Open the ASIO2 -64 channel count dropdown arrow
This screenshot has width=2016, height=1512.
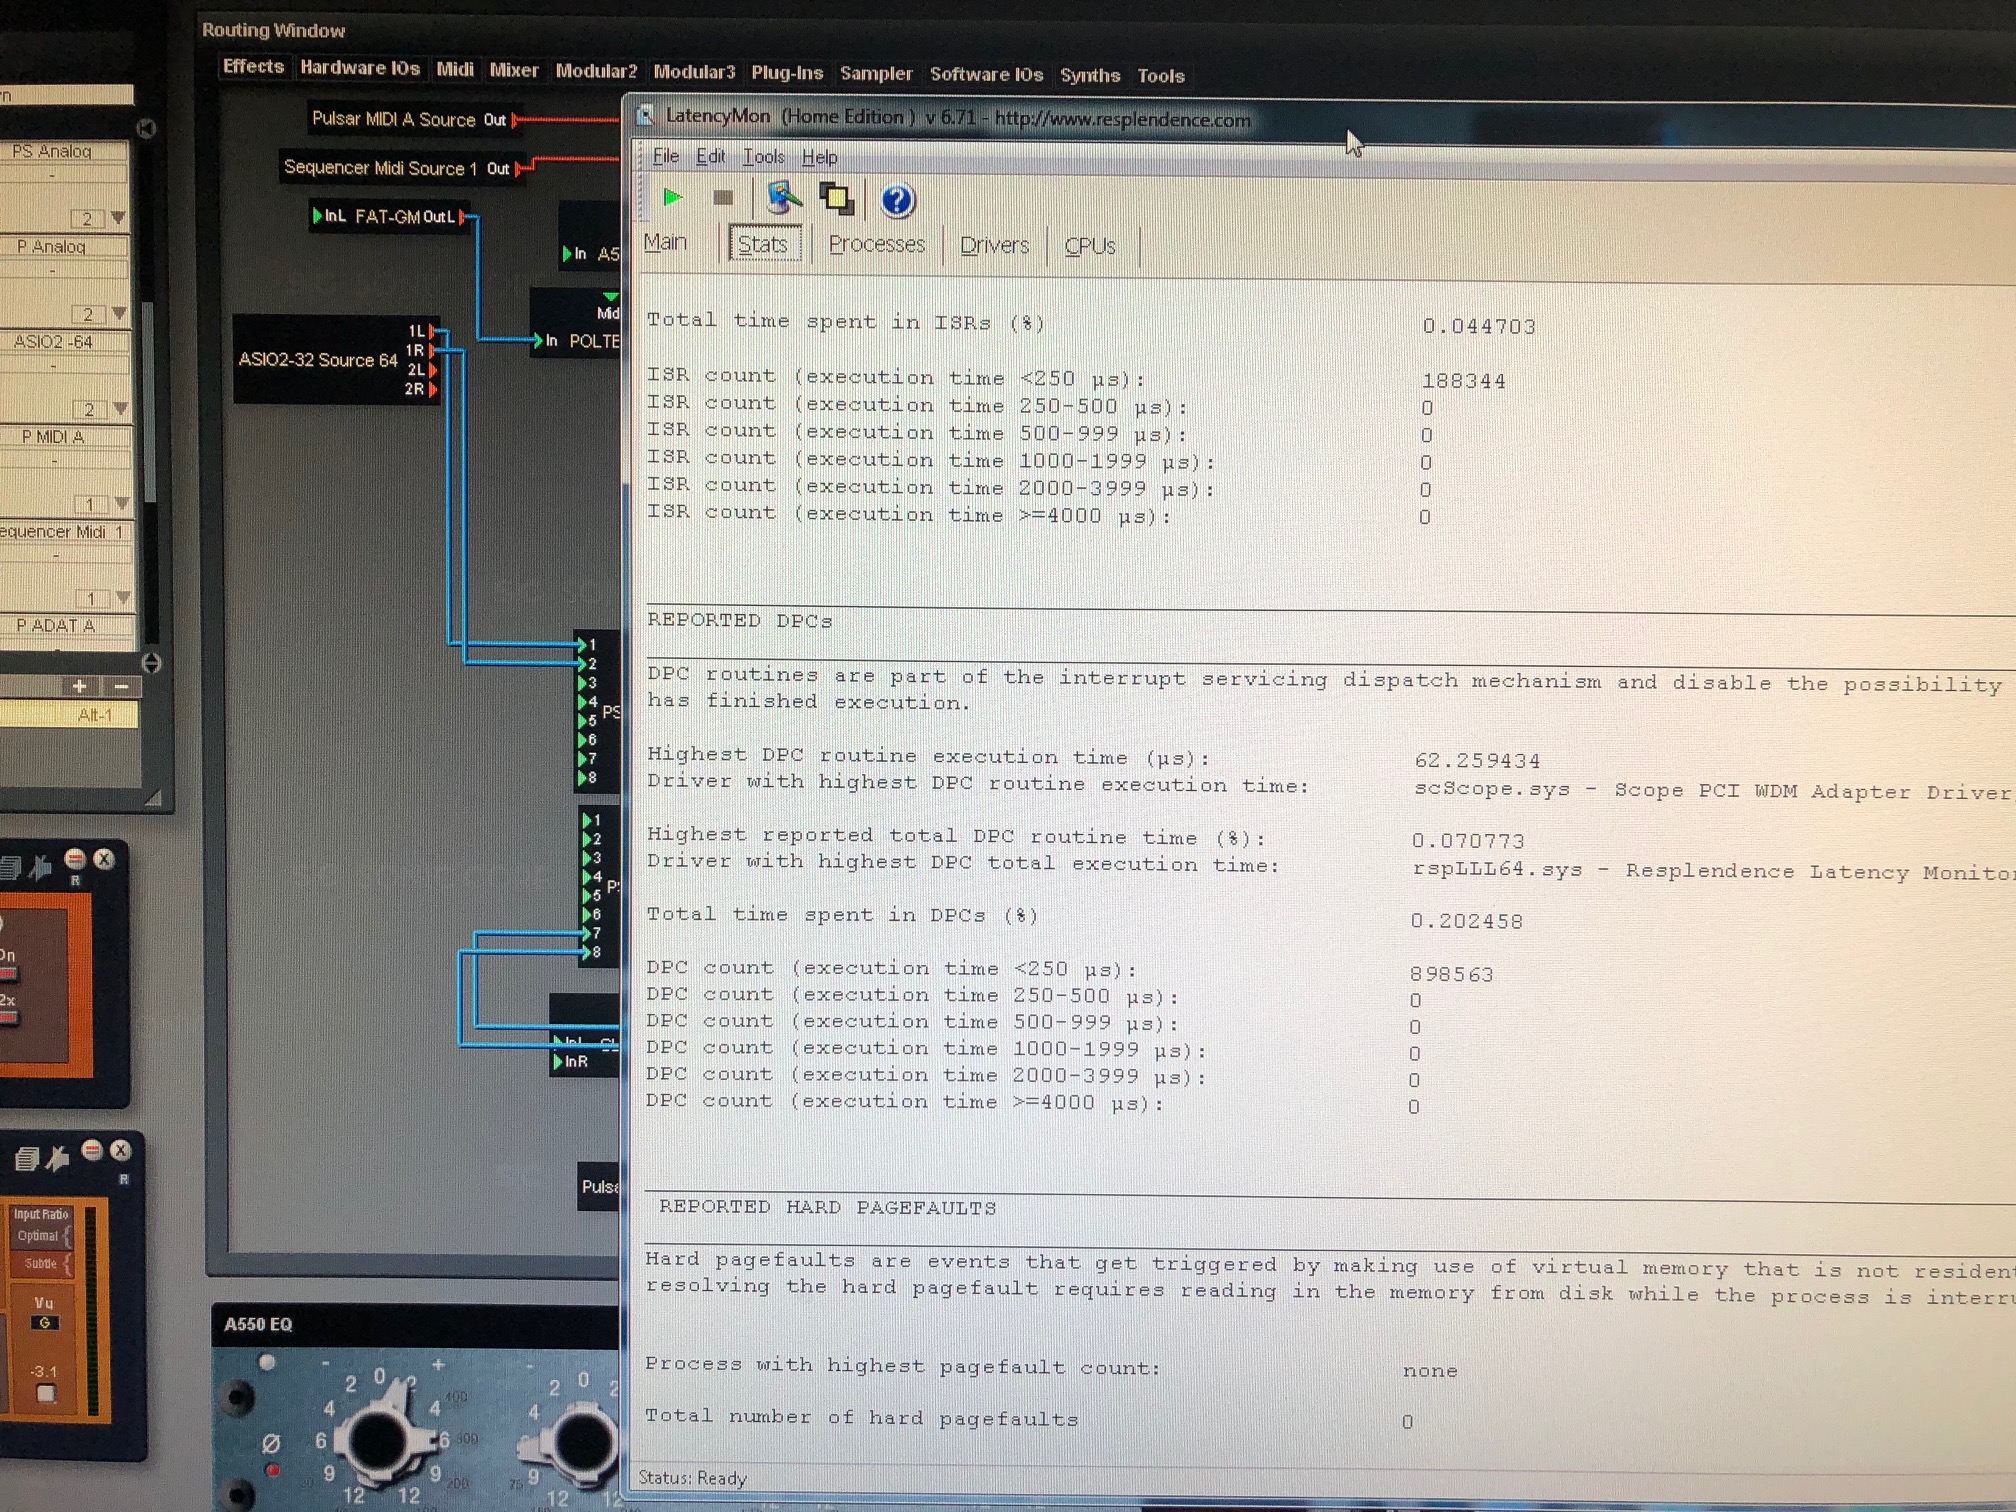120,408
